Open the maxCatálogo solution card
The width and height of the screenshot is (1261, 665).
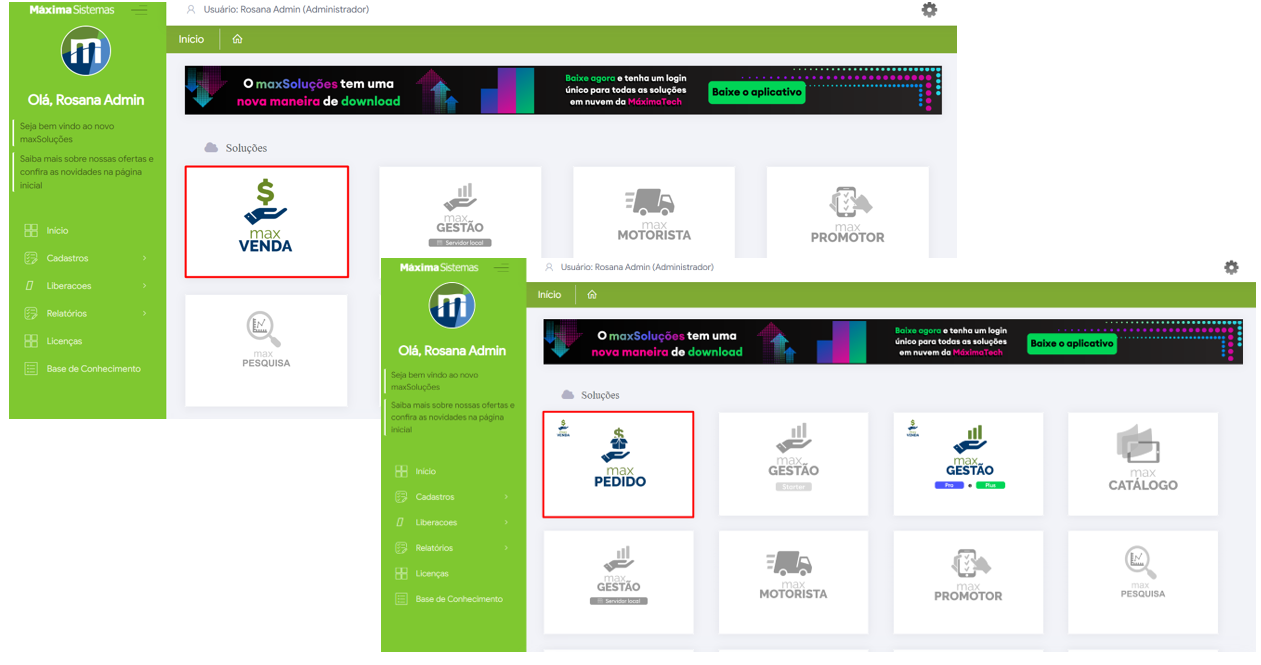click(1143, 464)
